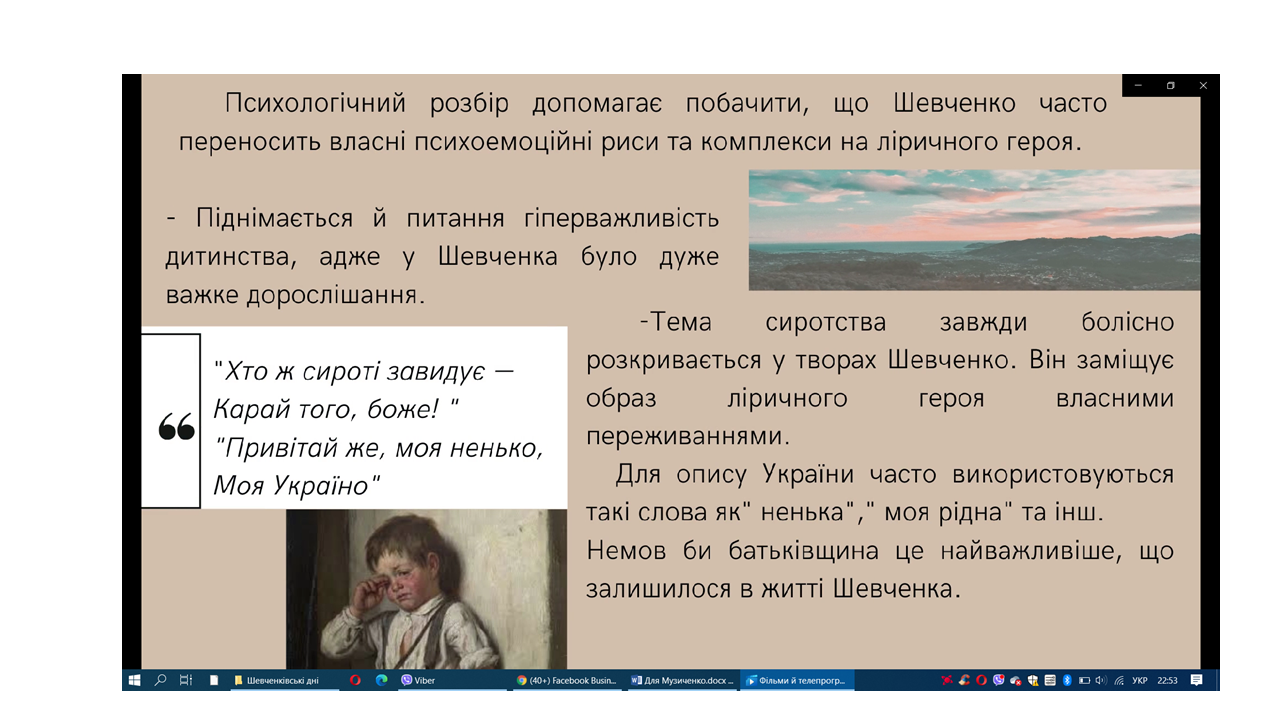Click the battery status tray icon
This screenshot has height=720, width=1280.
[x=1083, y=680]
